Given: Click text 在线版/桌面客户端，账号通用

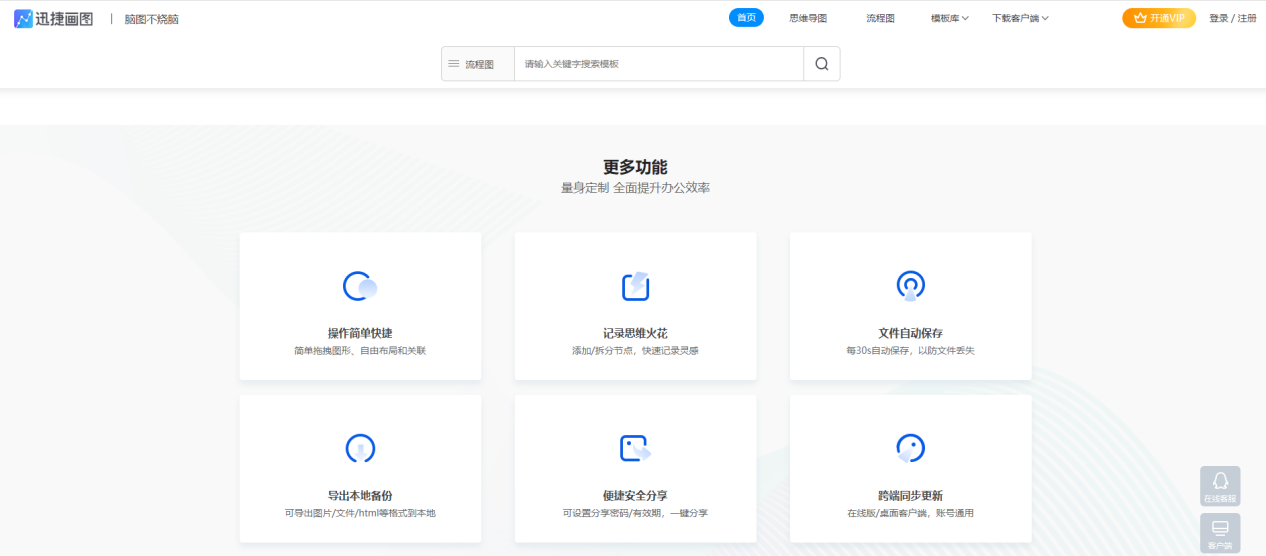Looking at the screenshot, I should [911, 513].
